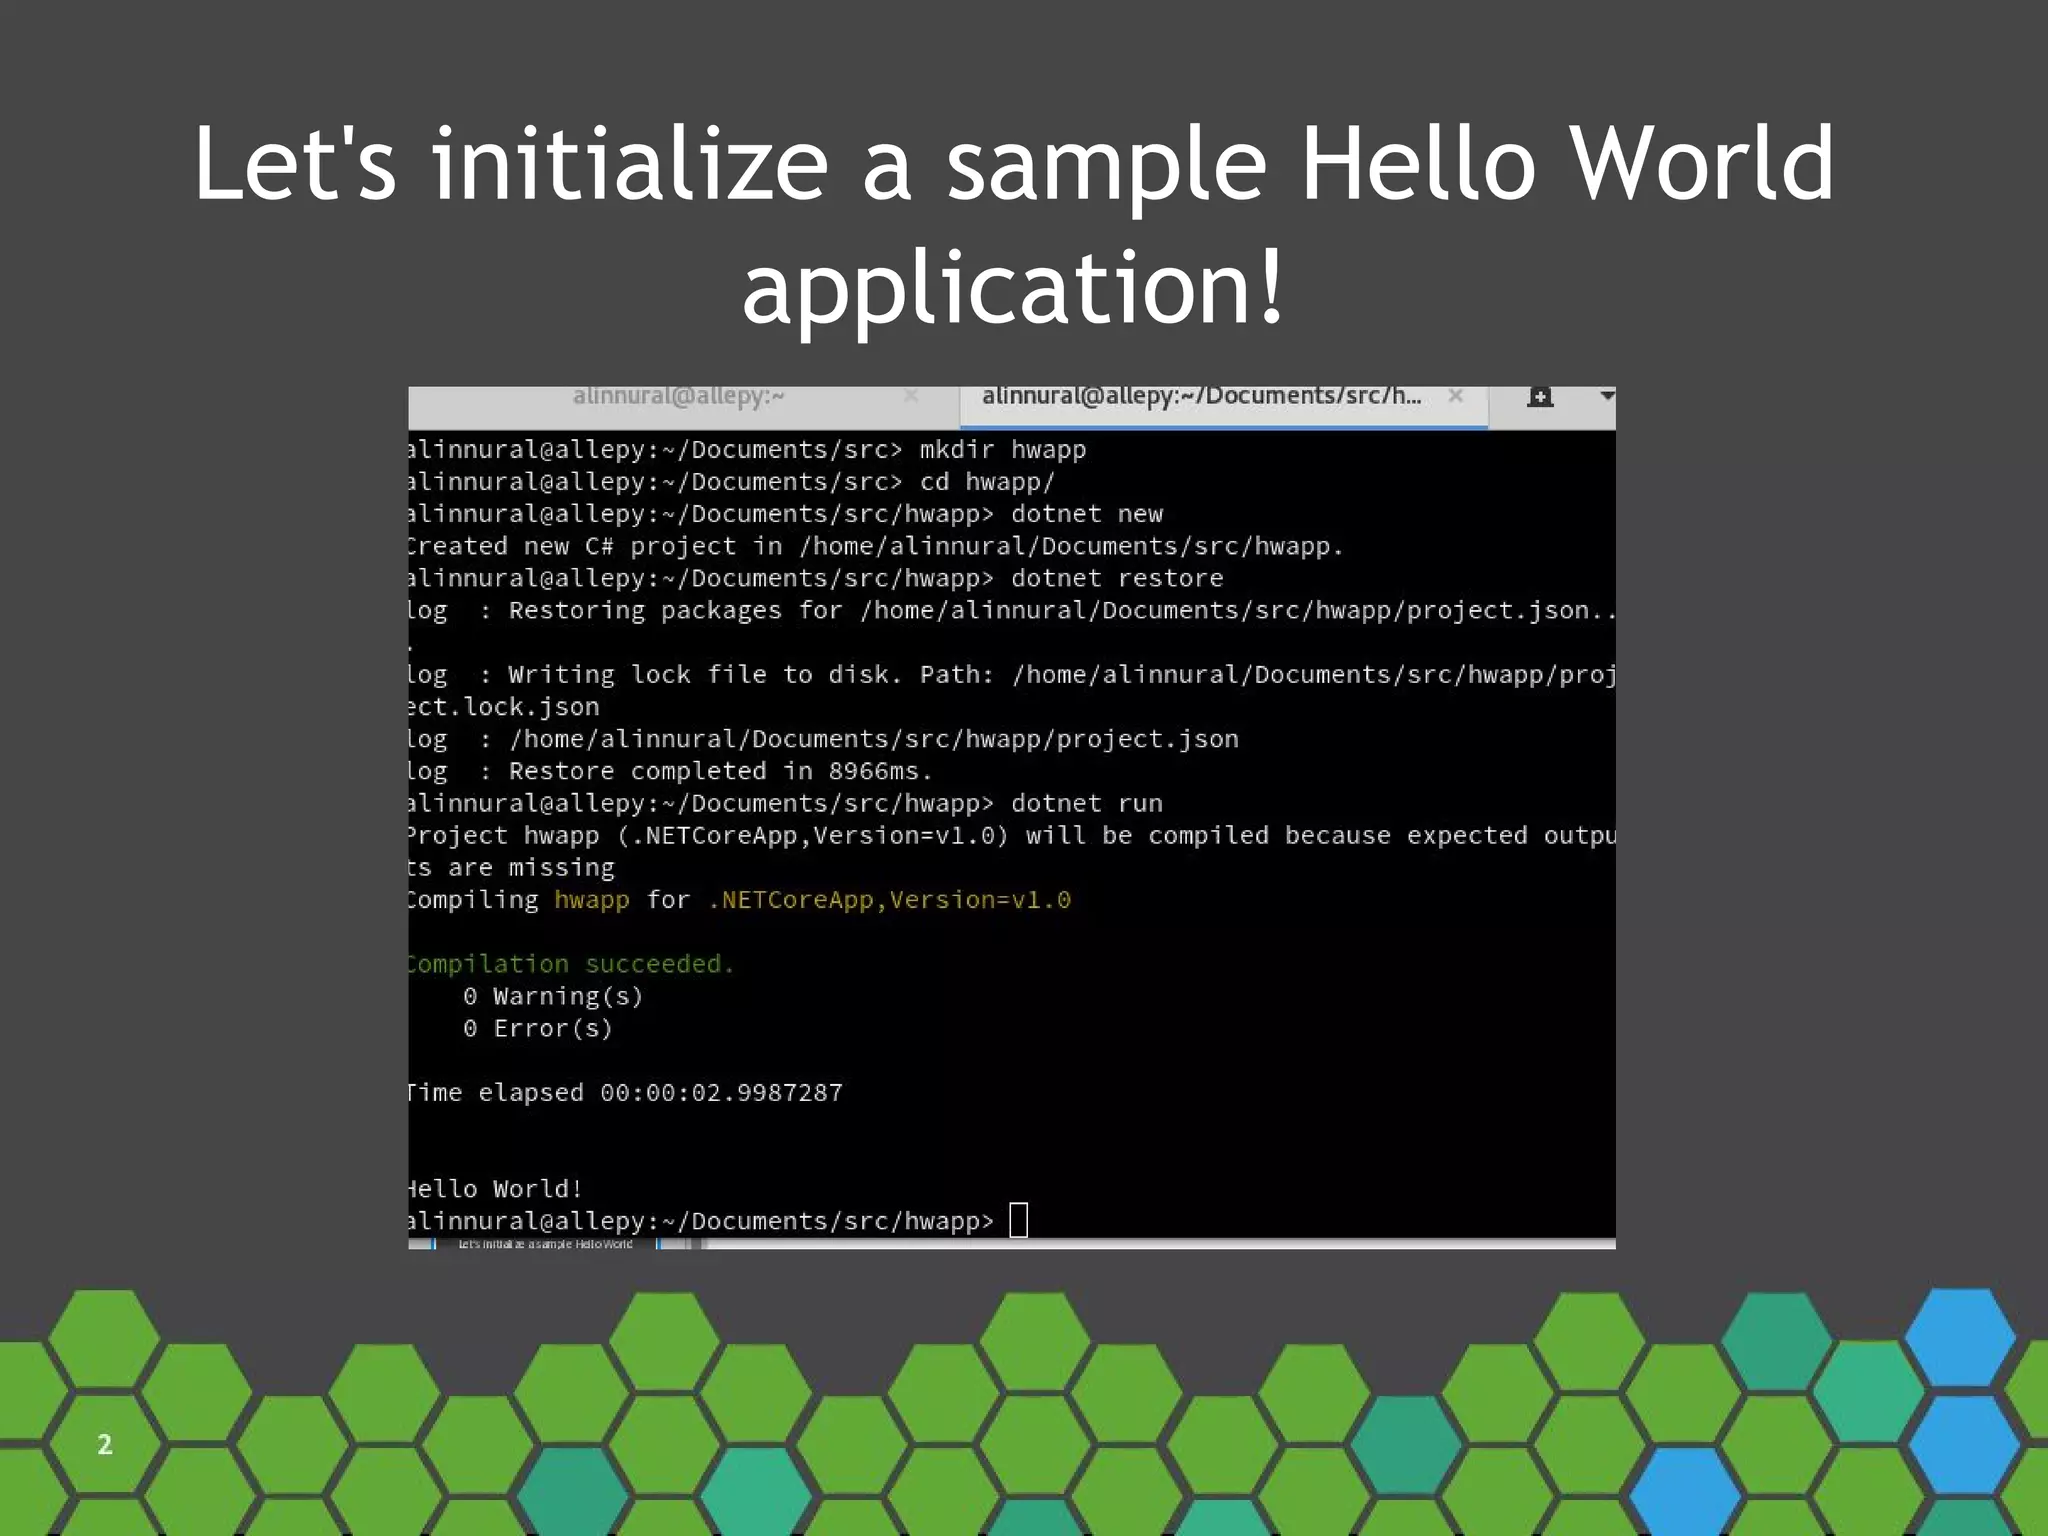Click the 'Restore completed in 8966ms.' line
This screenshot has width=2048, height=1536.
(670, 771)
